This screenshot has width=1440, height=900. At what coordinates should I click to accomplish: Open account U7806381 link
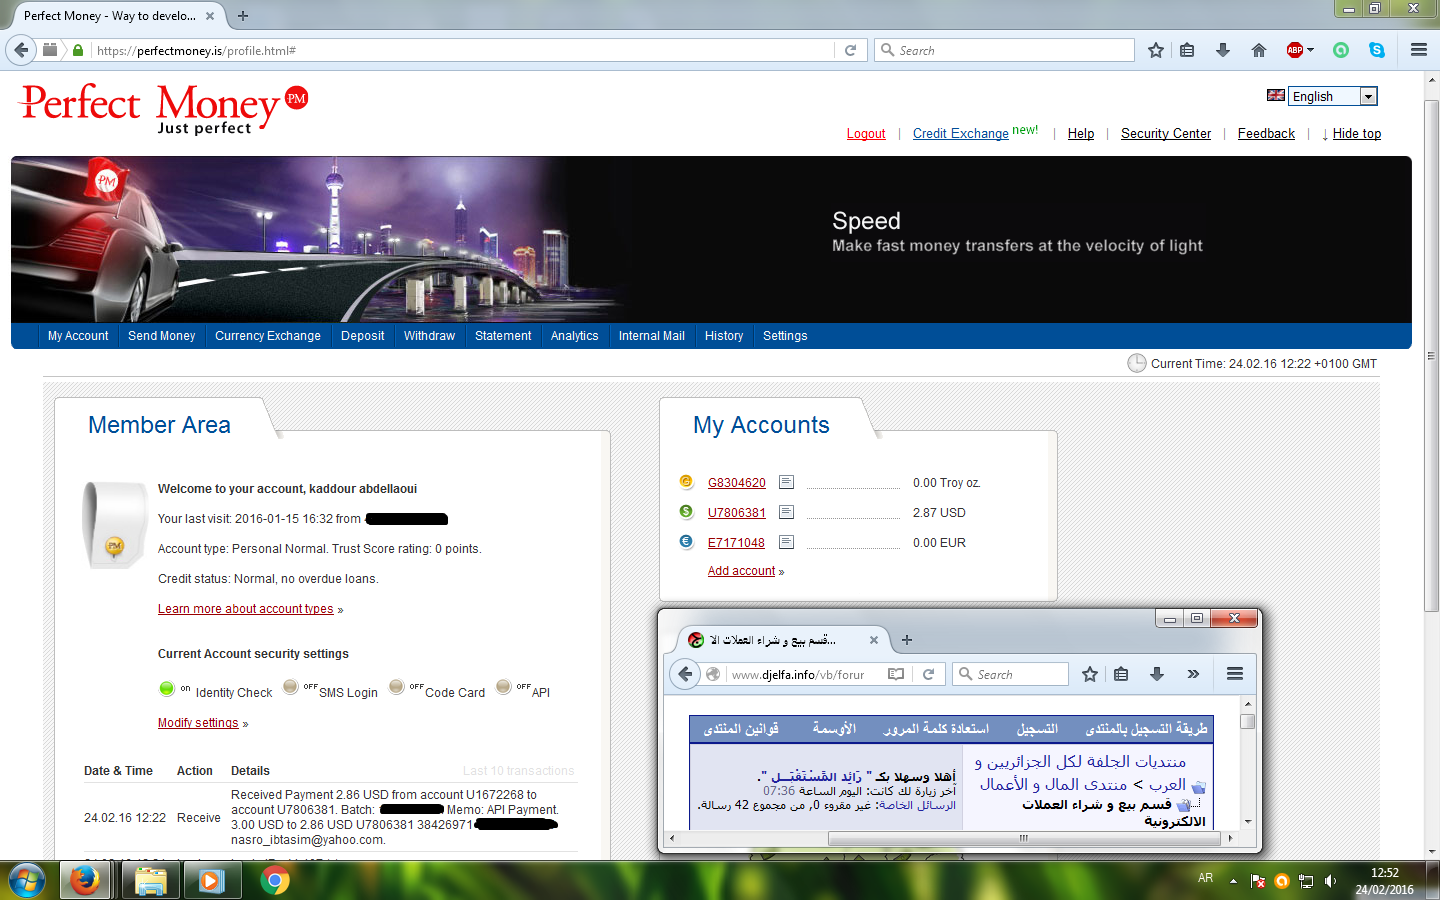(737, 513)
